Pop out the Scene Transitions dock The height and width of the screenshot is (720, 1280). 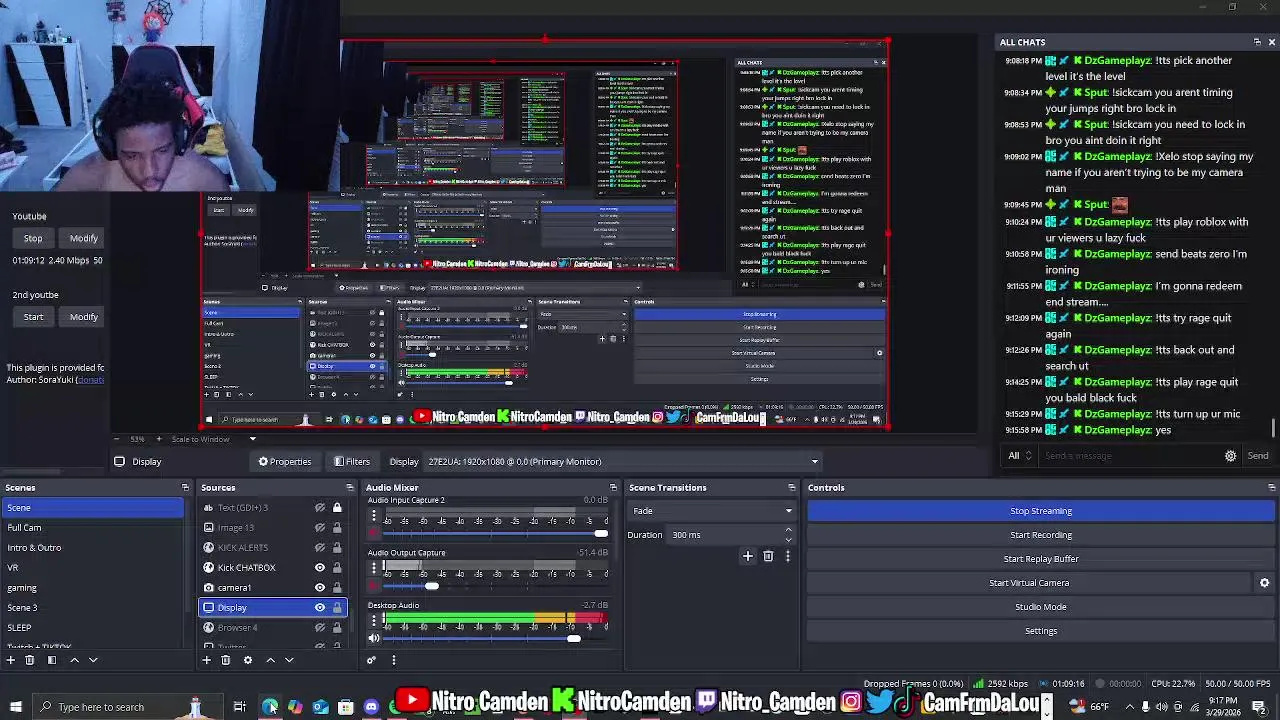[x=791, y=488]
